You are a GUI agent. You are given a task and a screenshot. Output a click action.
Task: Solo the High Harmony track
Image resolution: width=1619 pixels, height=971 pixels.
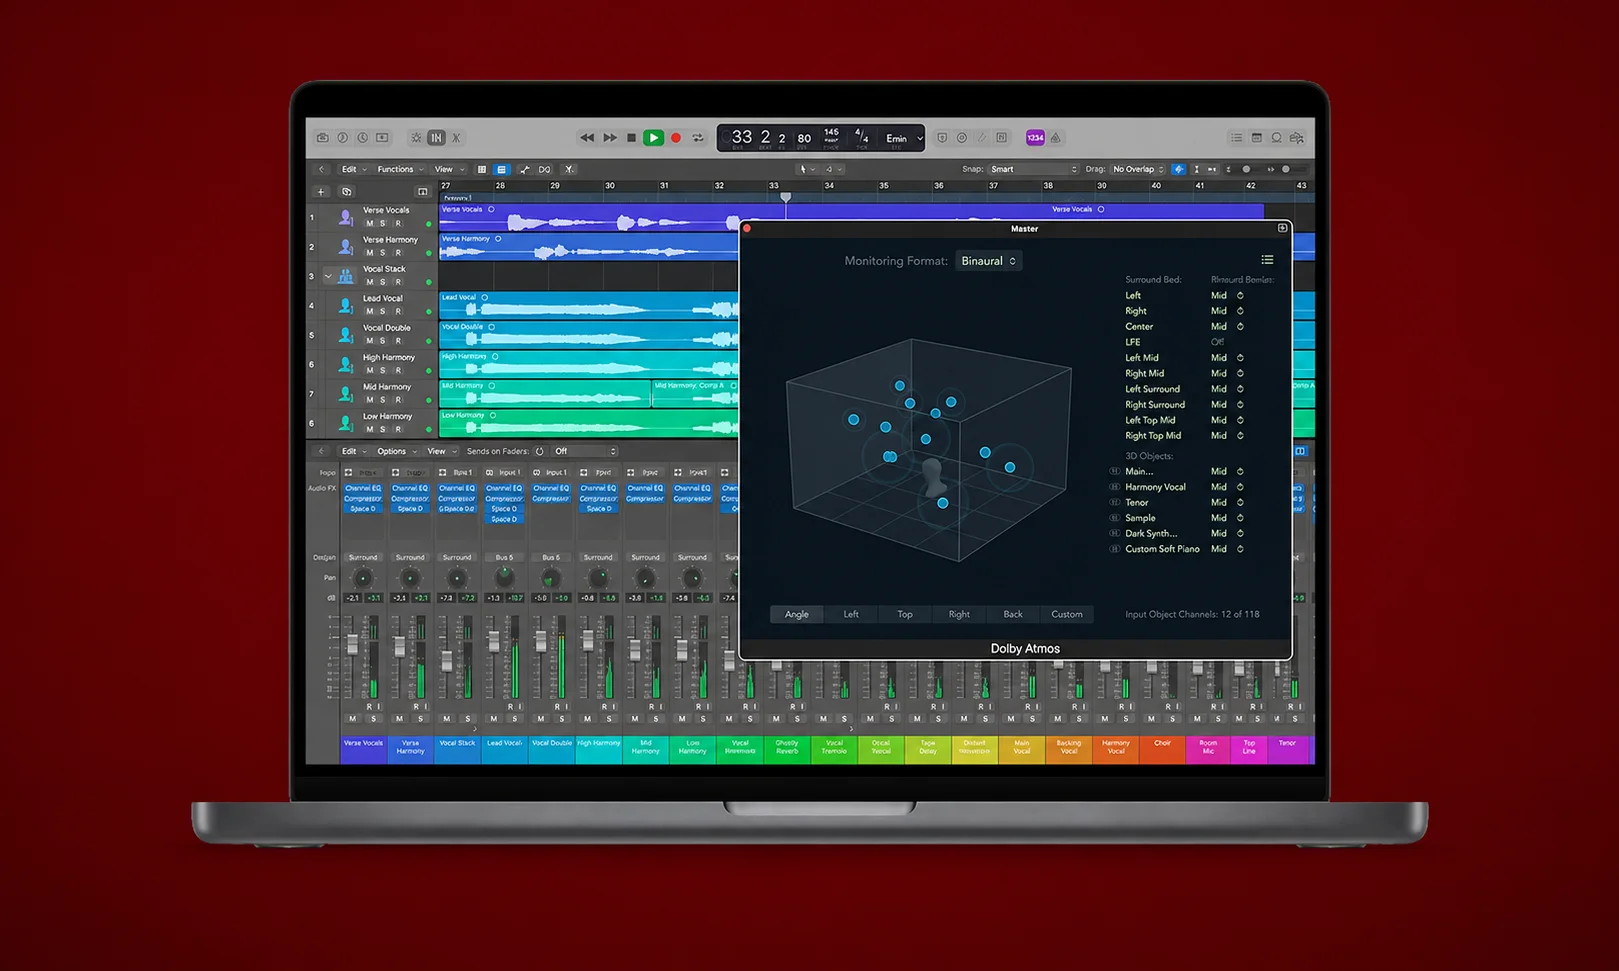383,370
